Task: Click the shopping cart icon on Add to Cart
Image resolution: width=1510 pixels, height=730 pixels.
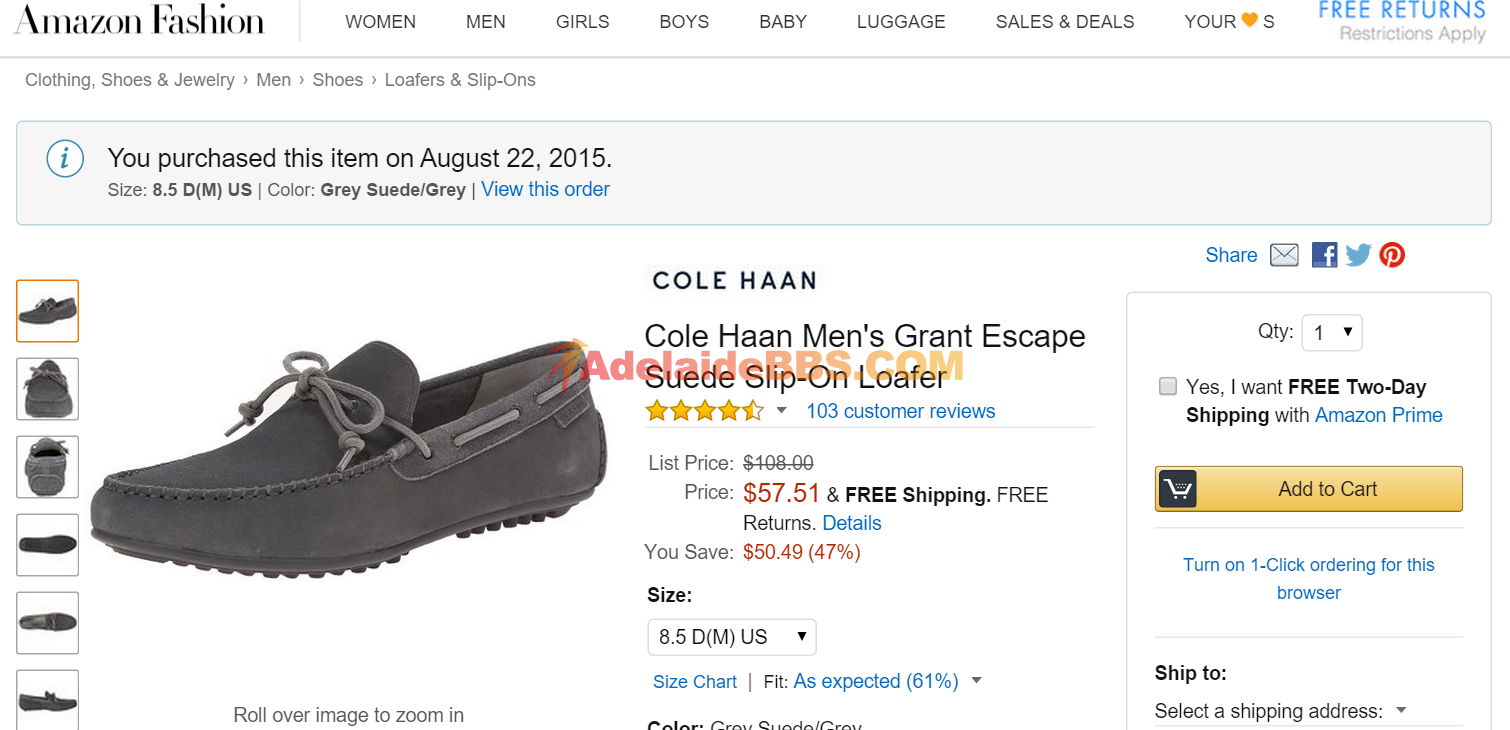Action: (1178, 489)
